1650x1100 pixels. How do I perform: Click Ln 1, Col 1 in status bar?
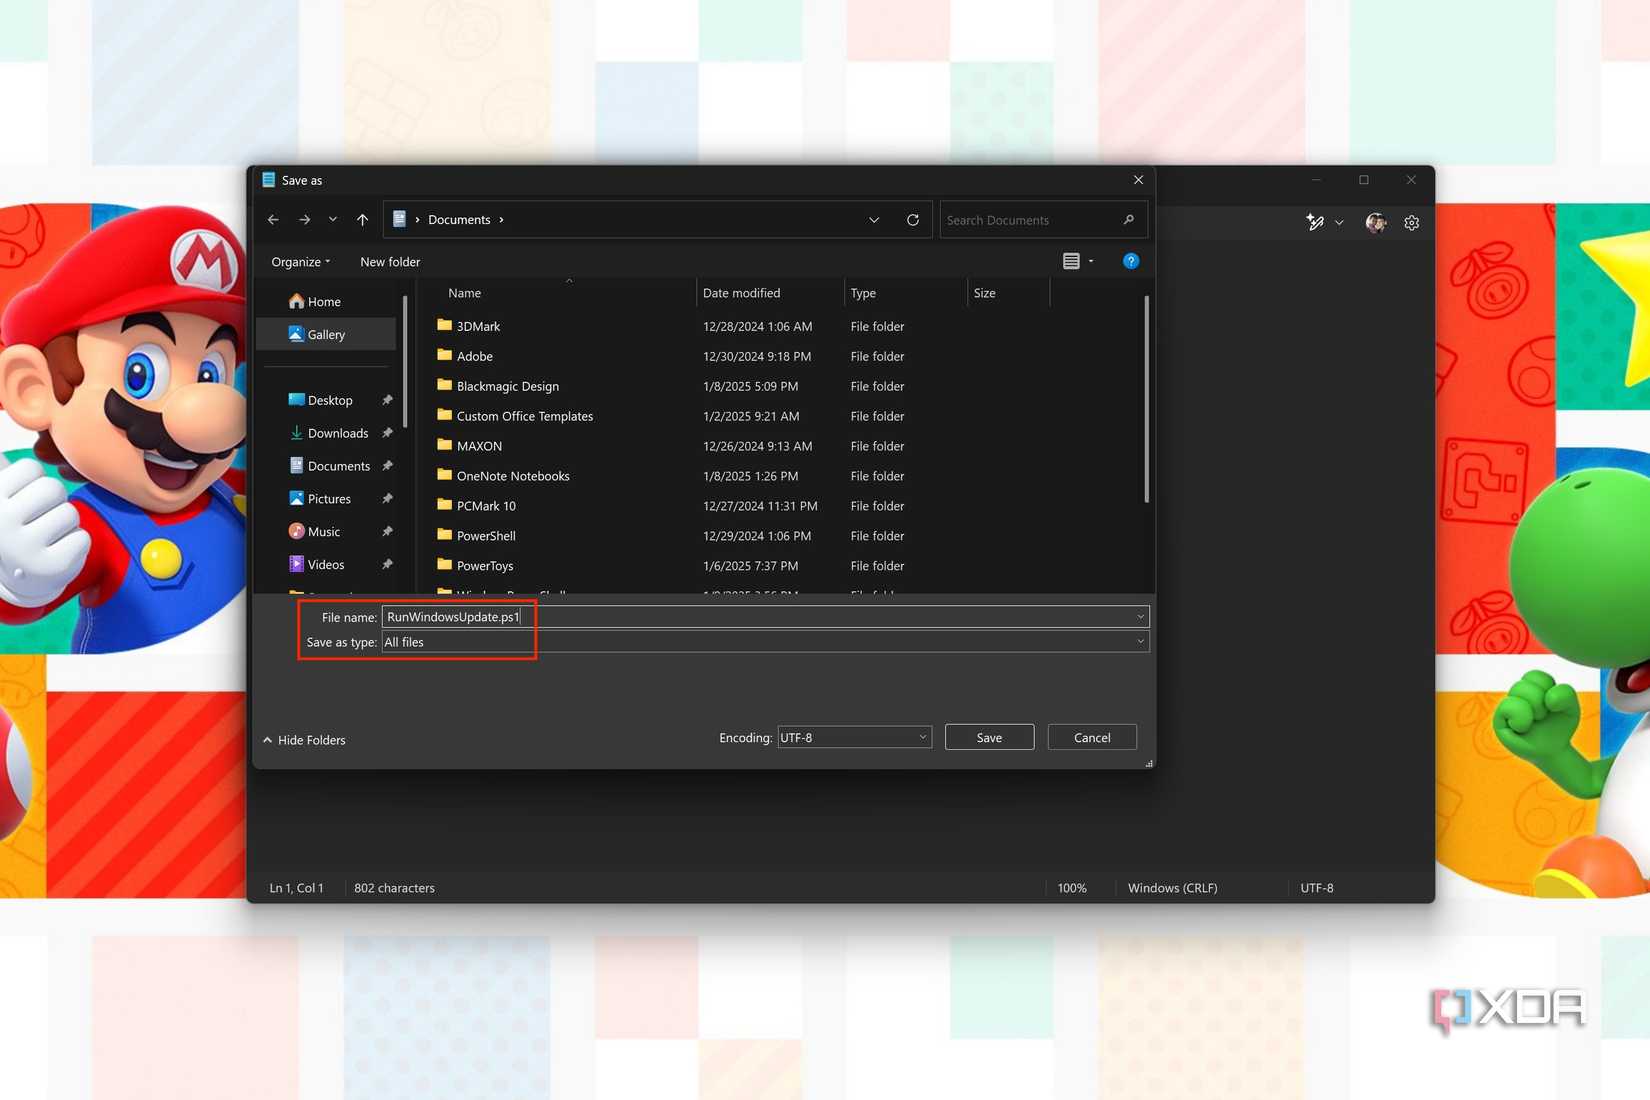point(296,888)
